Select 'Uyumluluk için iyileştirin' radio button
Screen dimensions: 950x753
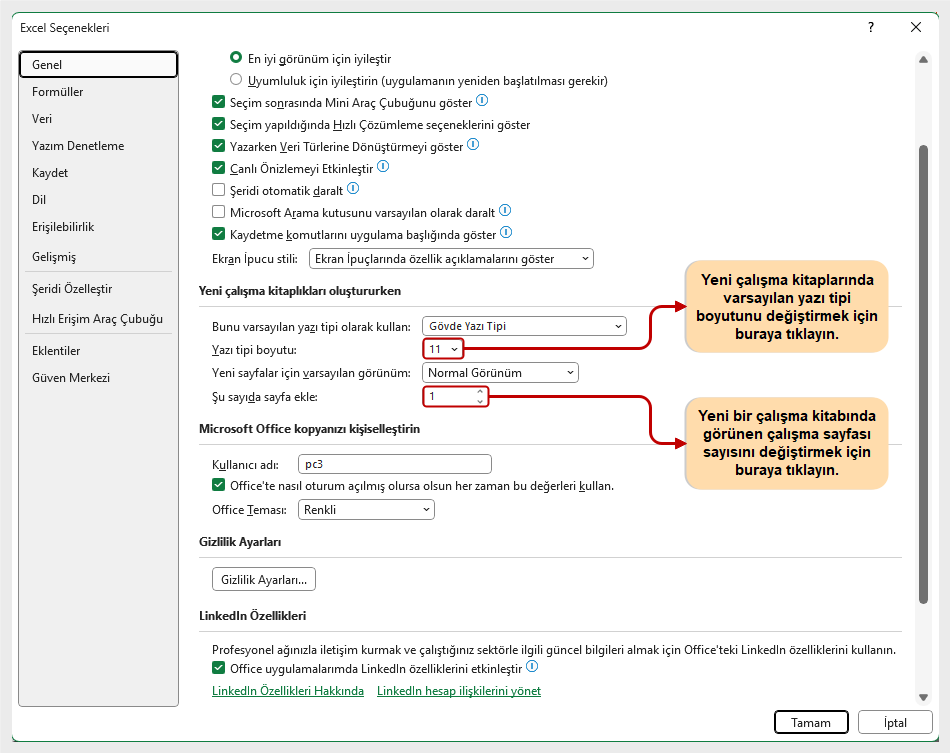(x=236, y=79)
